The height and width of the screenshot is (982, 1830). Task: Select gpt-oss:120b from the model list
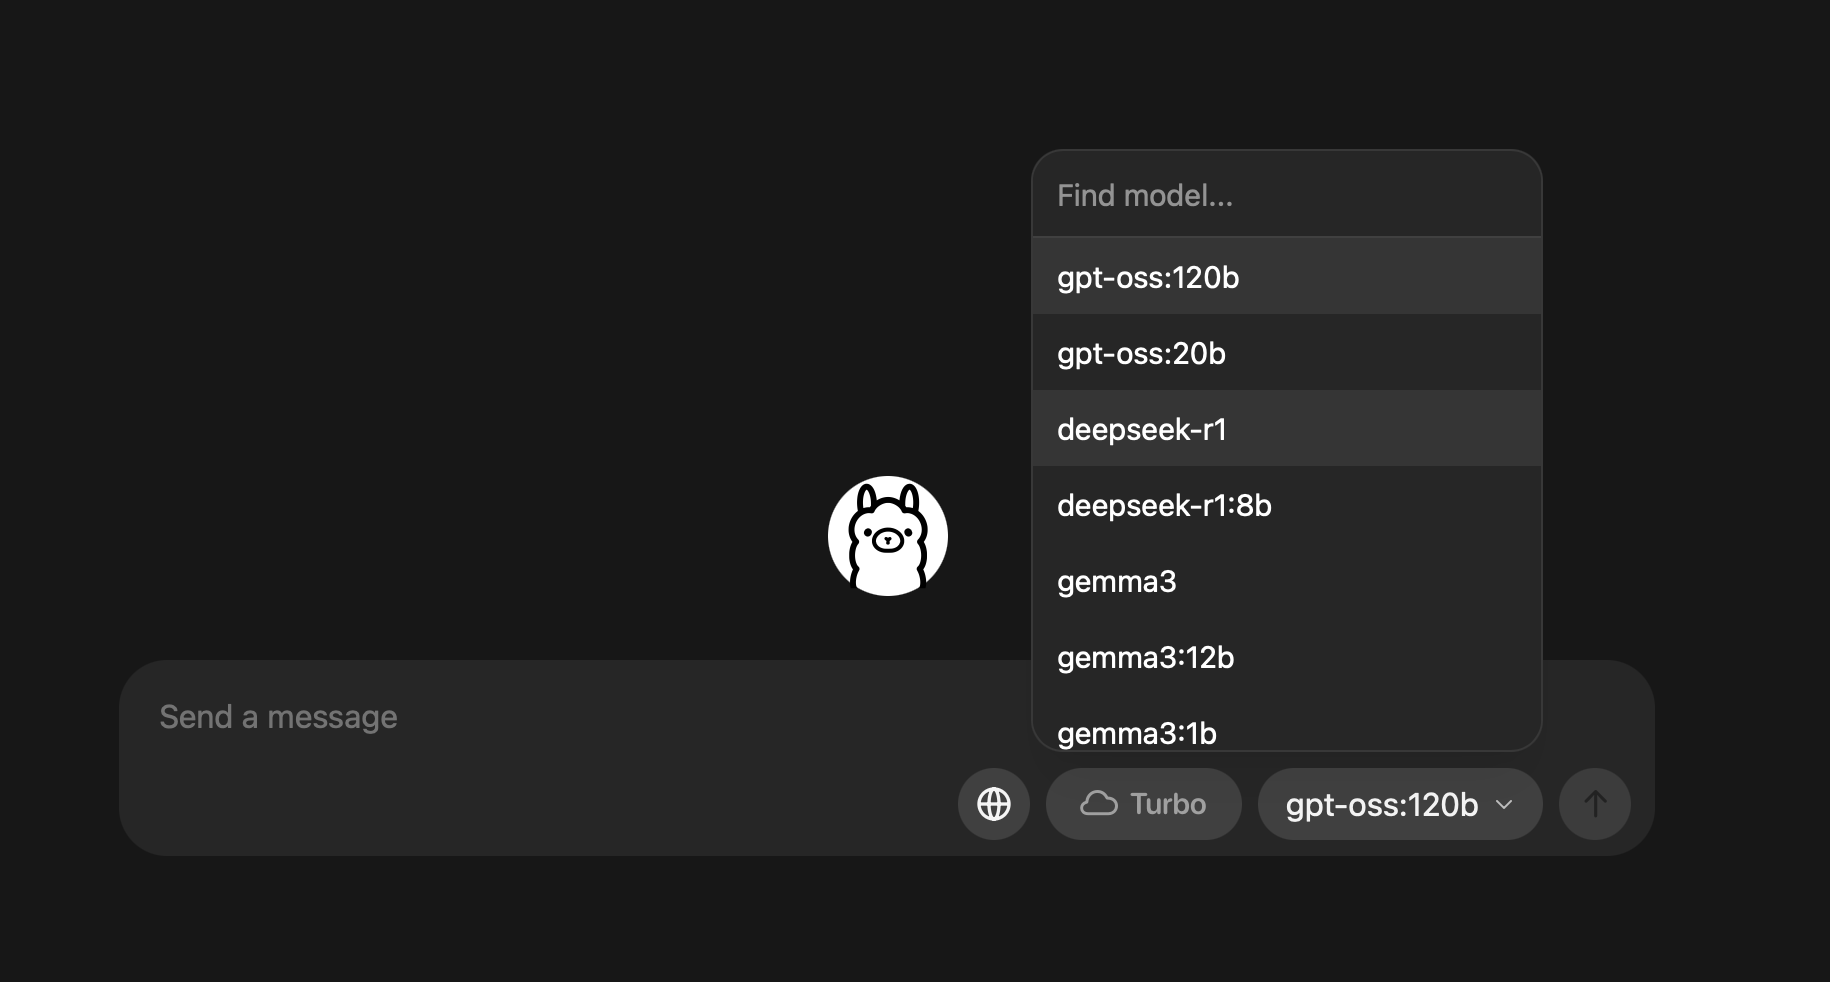1287,277
